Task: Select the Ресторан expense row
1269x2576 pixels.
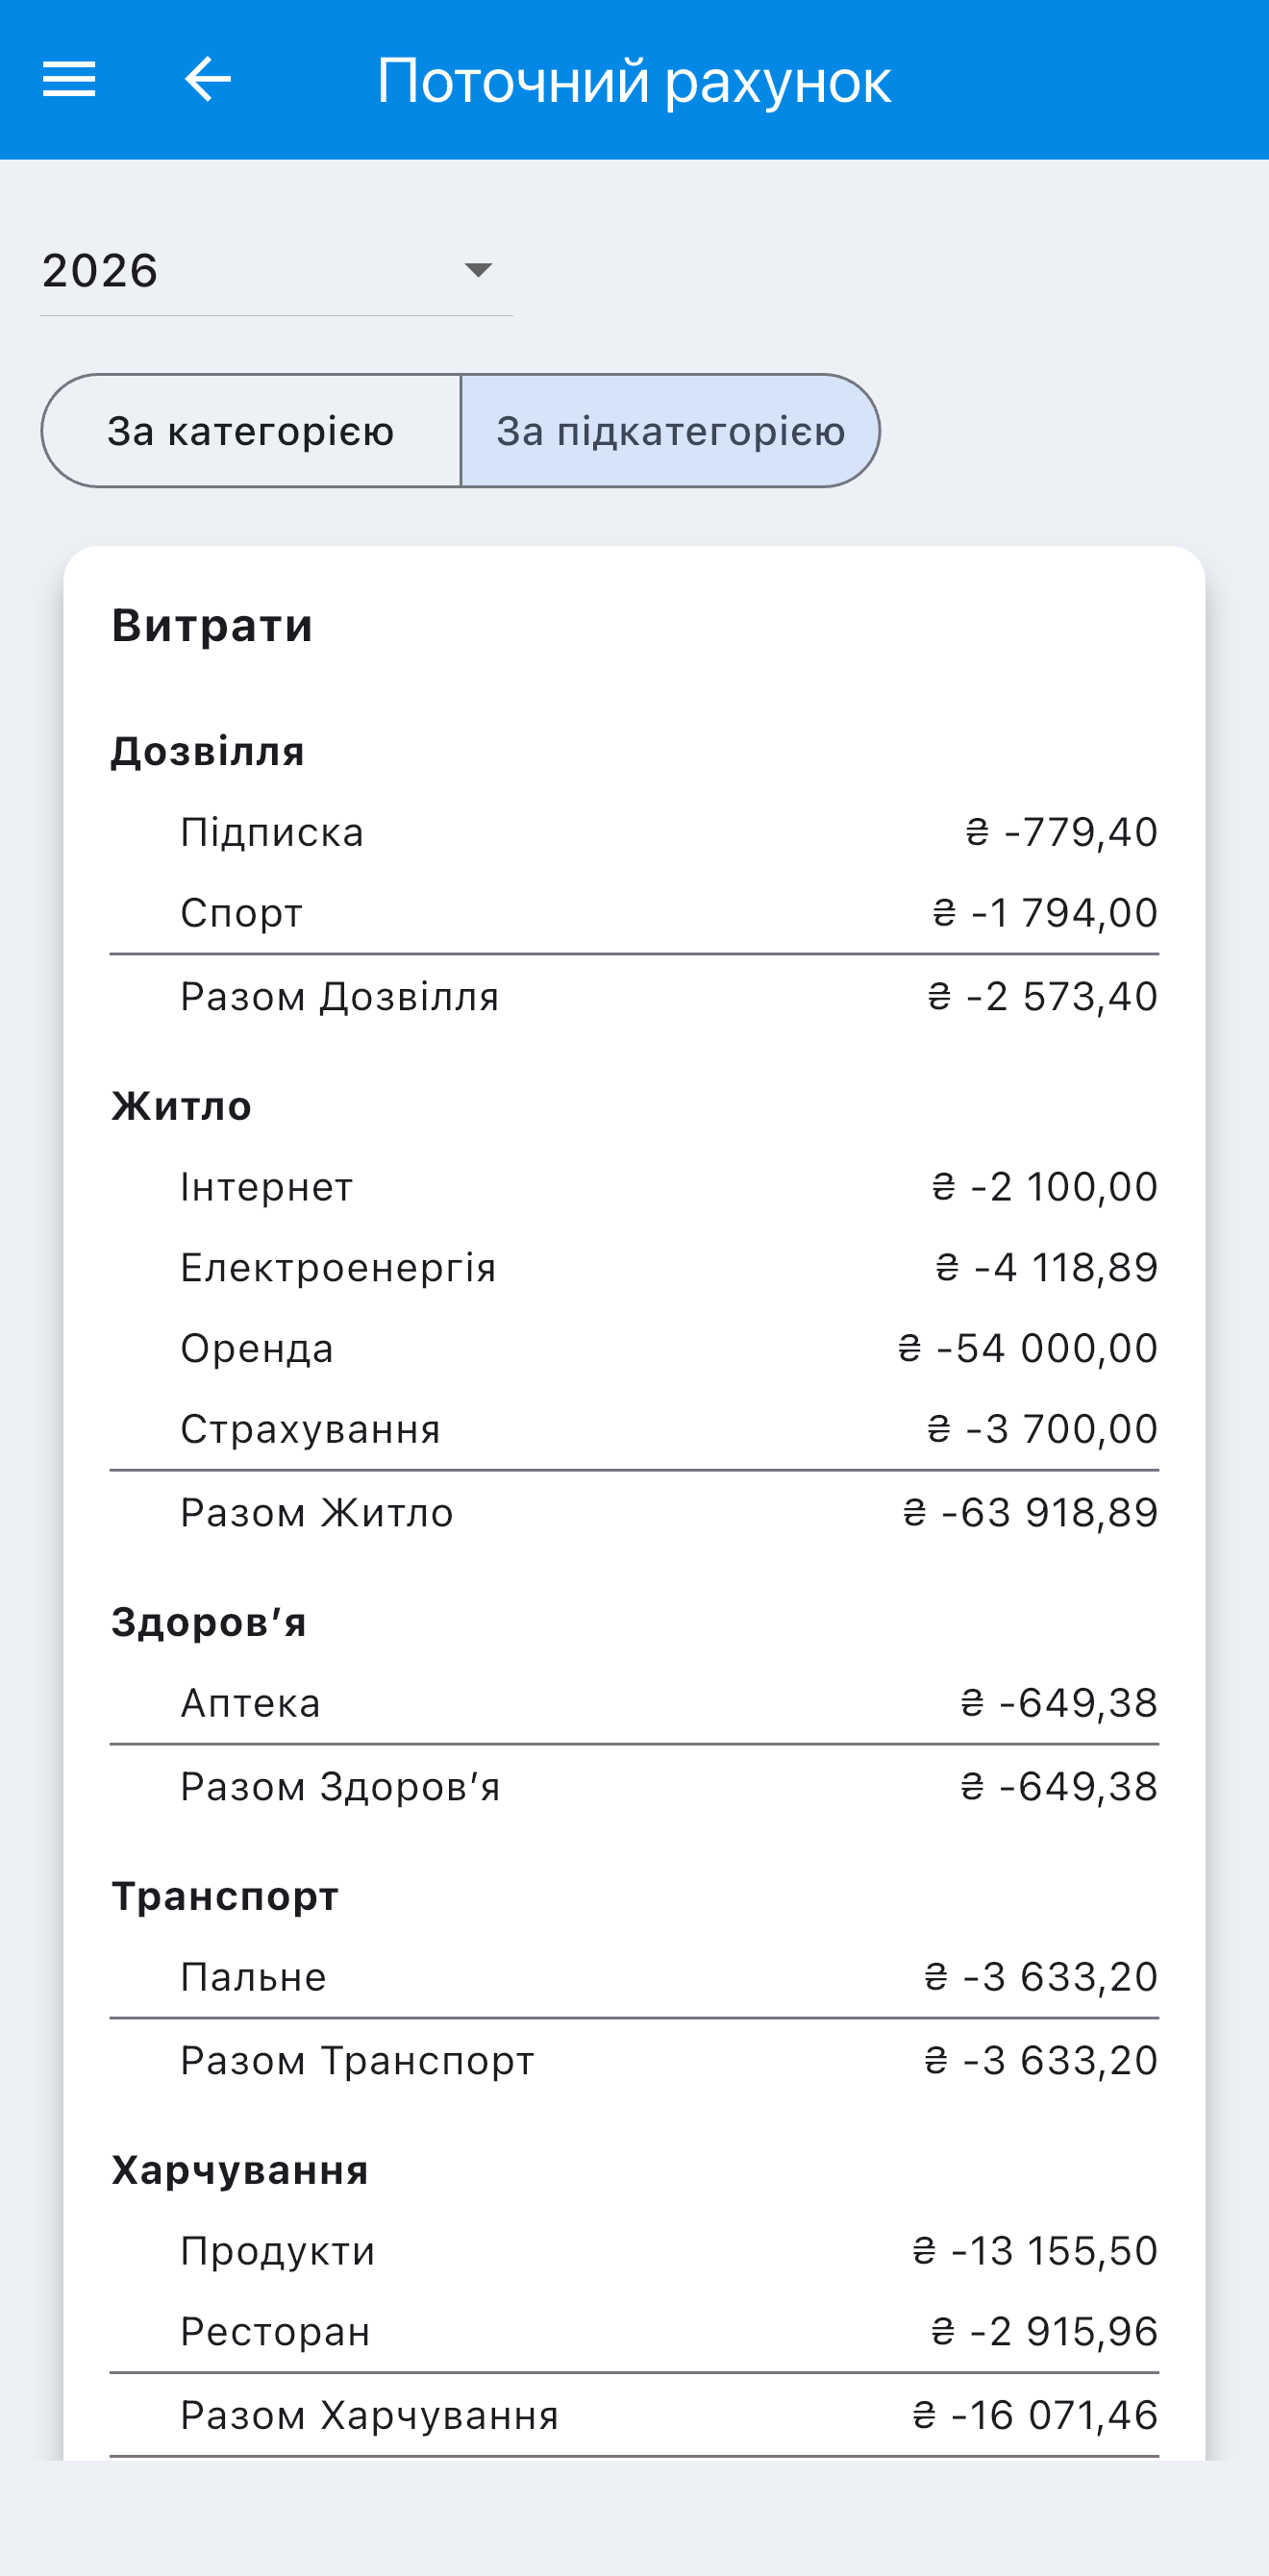Action: pyautogui.click(x=634, y=2332)
